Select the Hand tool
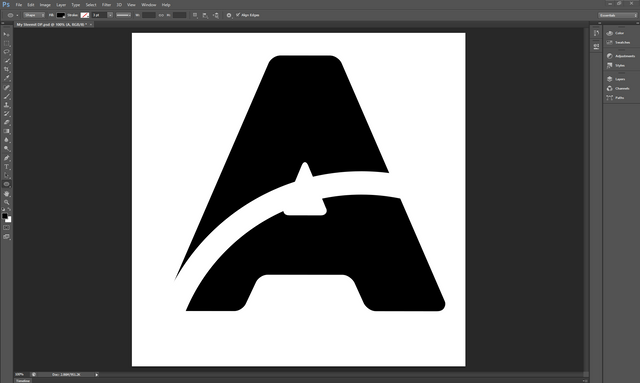 [x=7, y=194]
